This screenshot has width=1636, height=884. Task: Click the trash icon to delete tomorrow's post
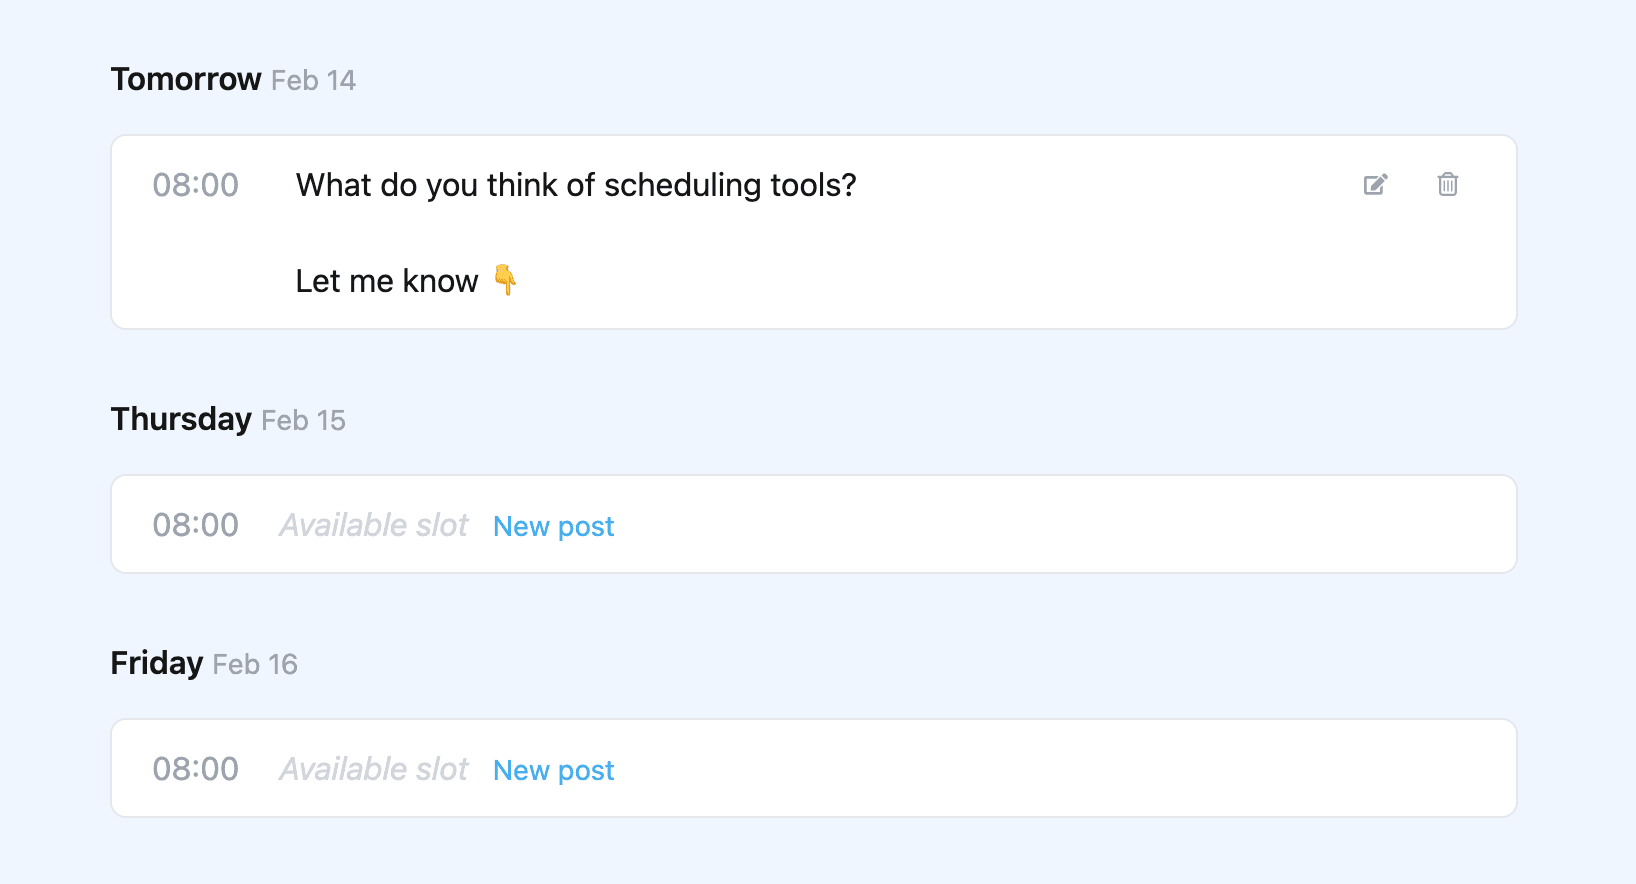pyautogui.click(x=1447, y=184)
